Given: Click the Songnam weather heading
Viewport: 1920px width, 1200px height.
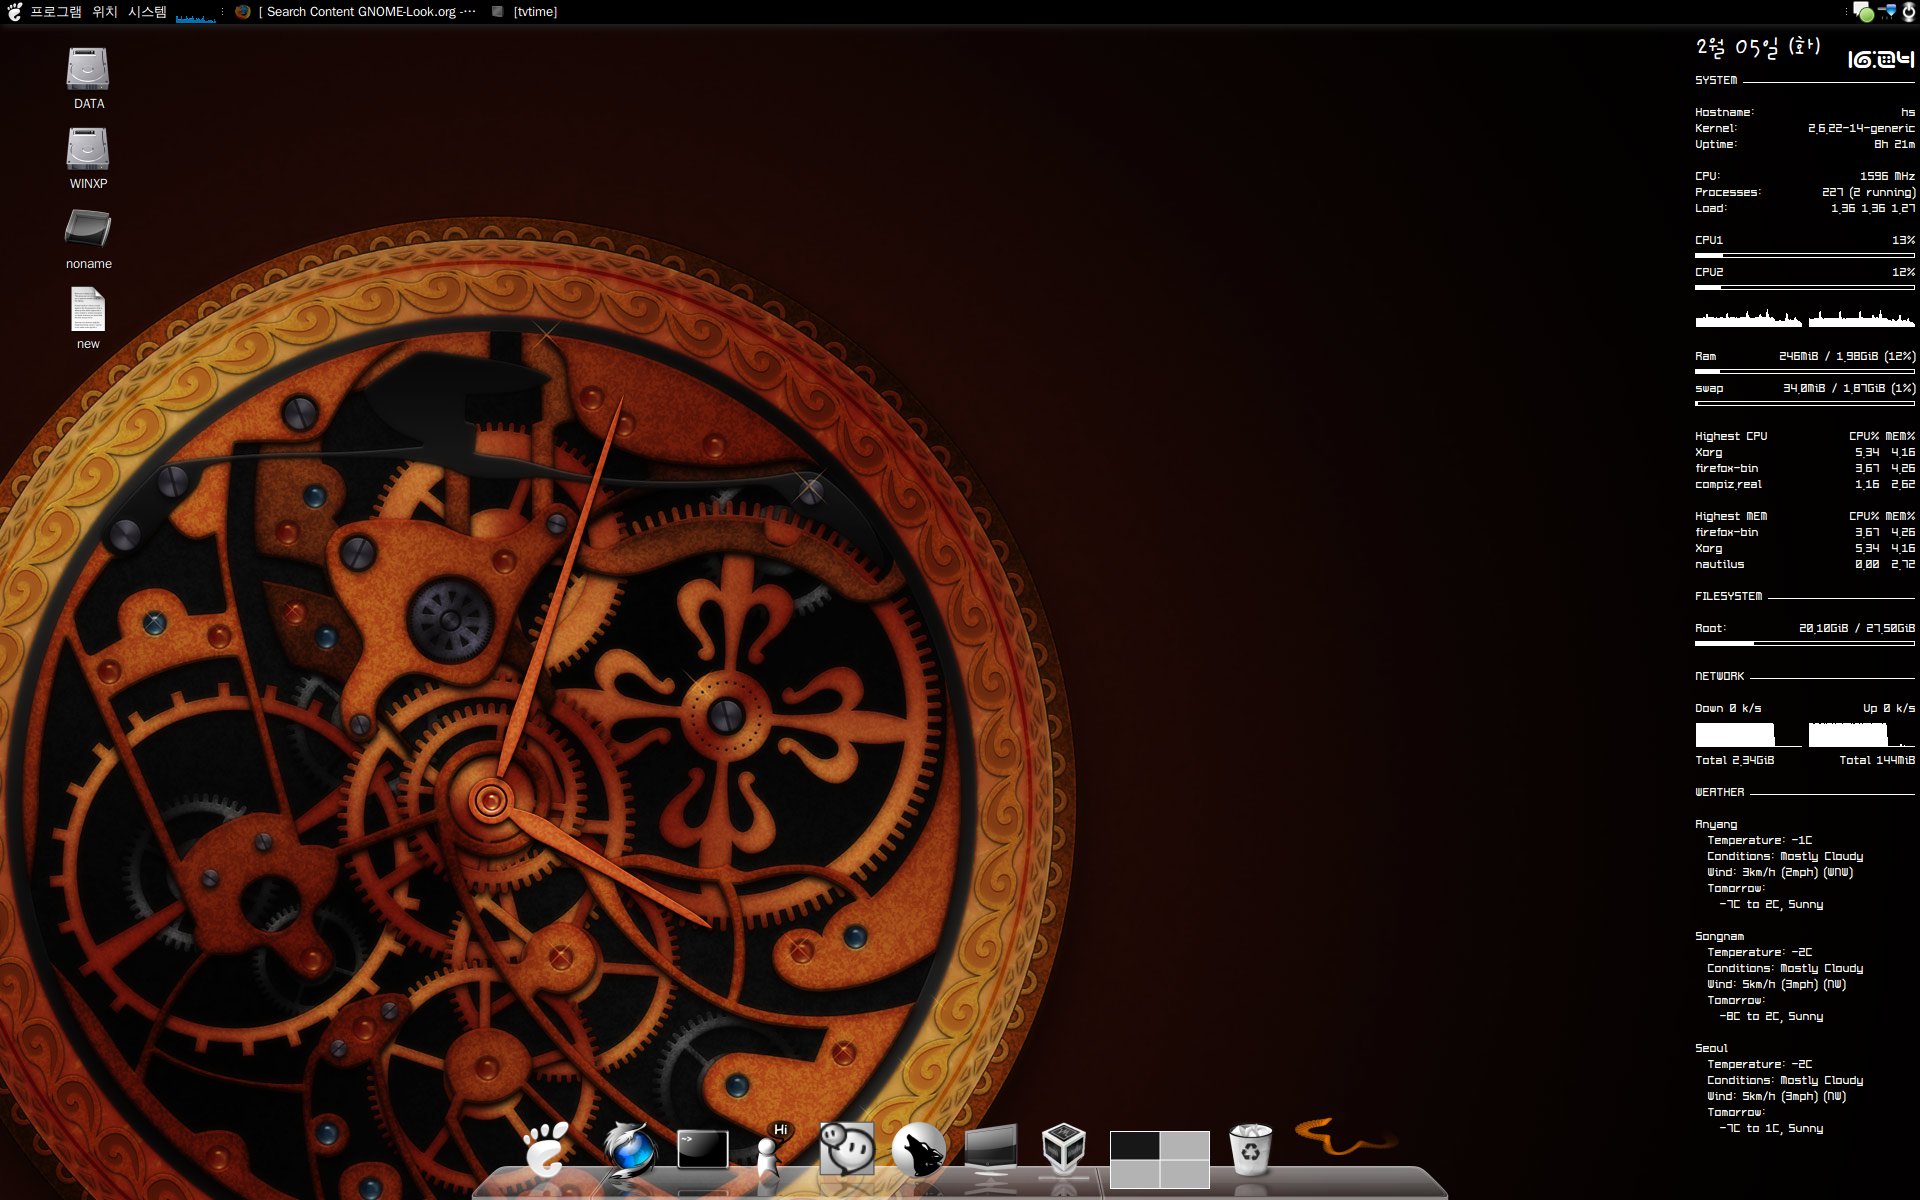Looking at the screenshot, I should click(1719, 936).
